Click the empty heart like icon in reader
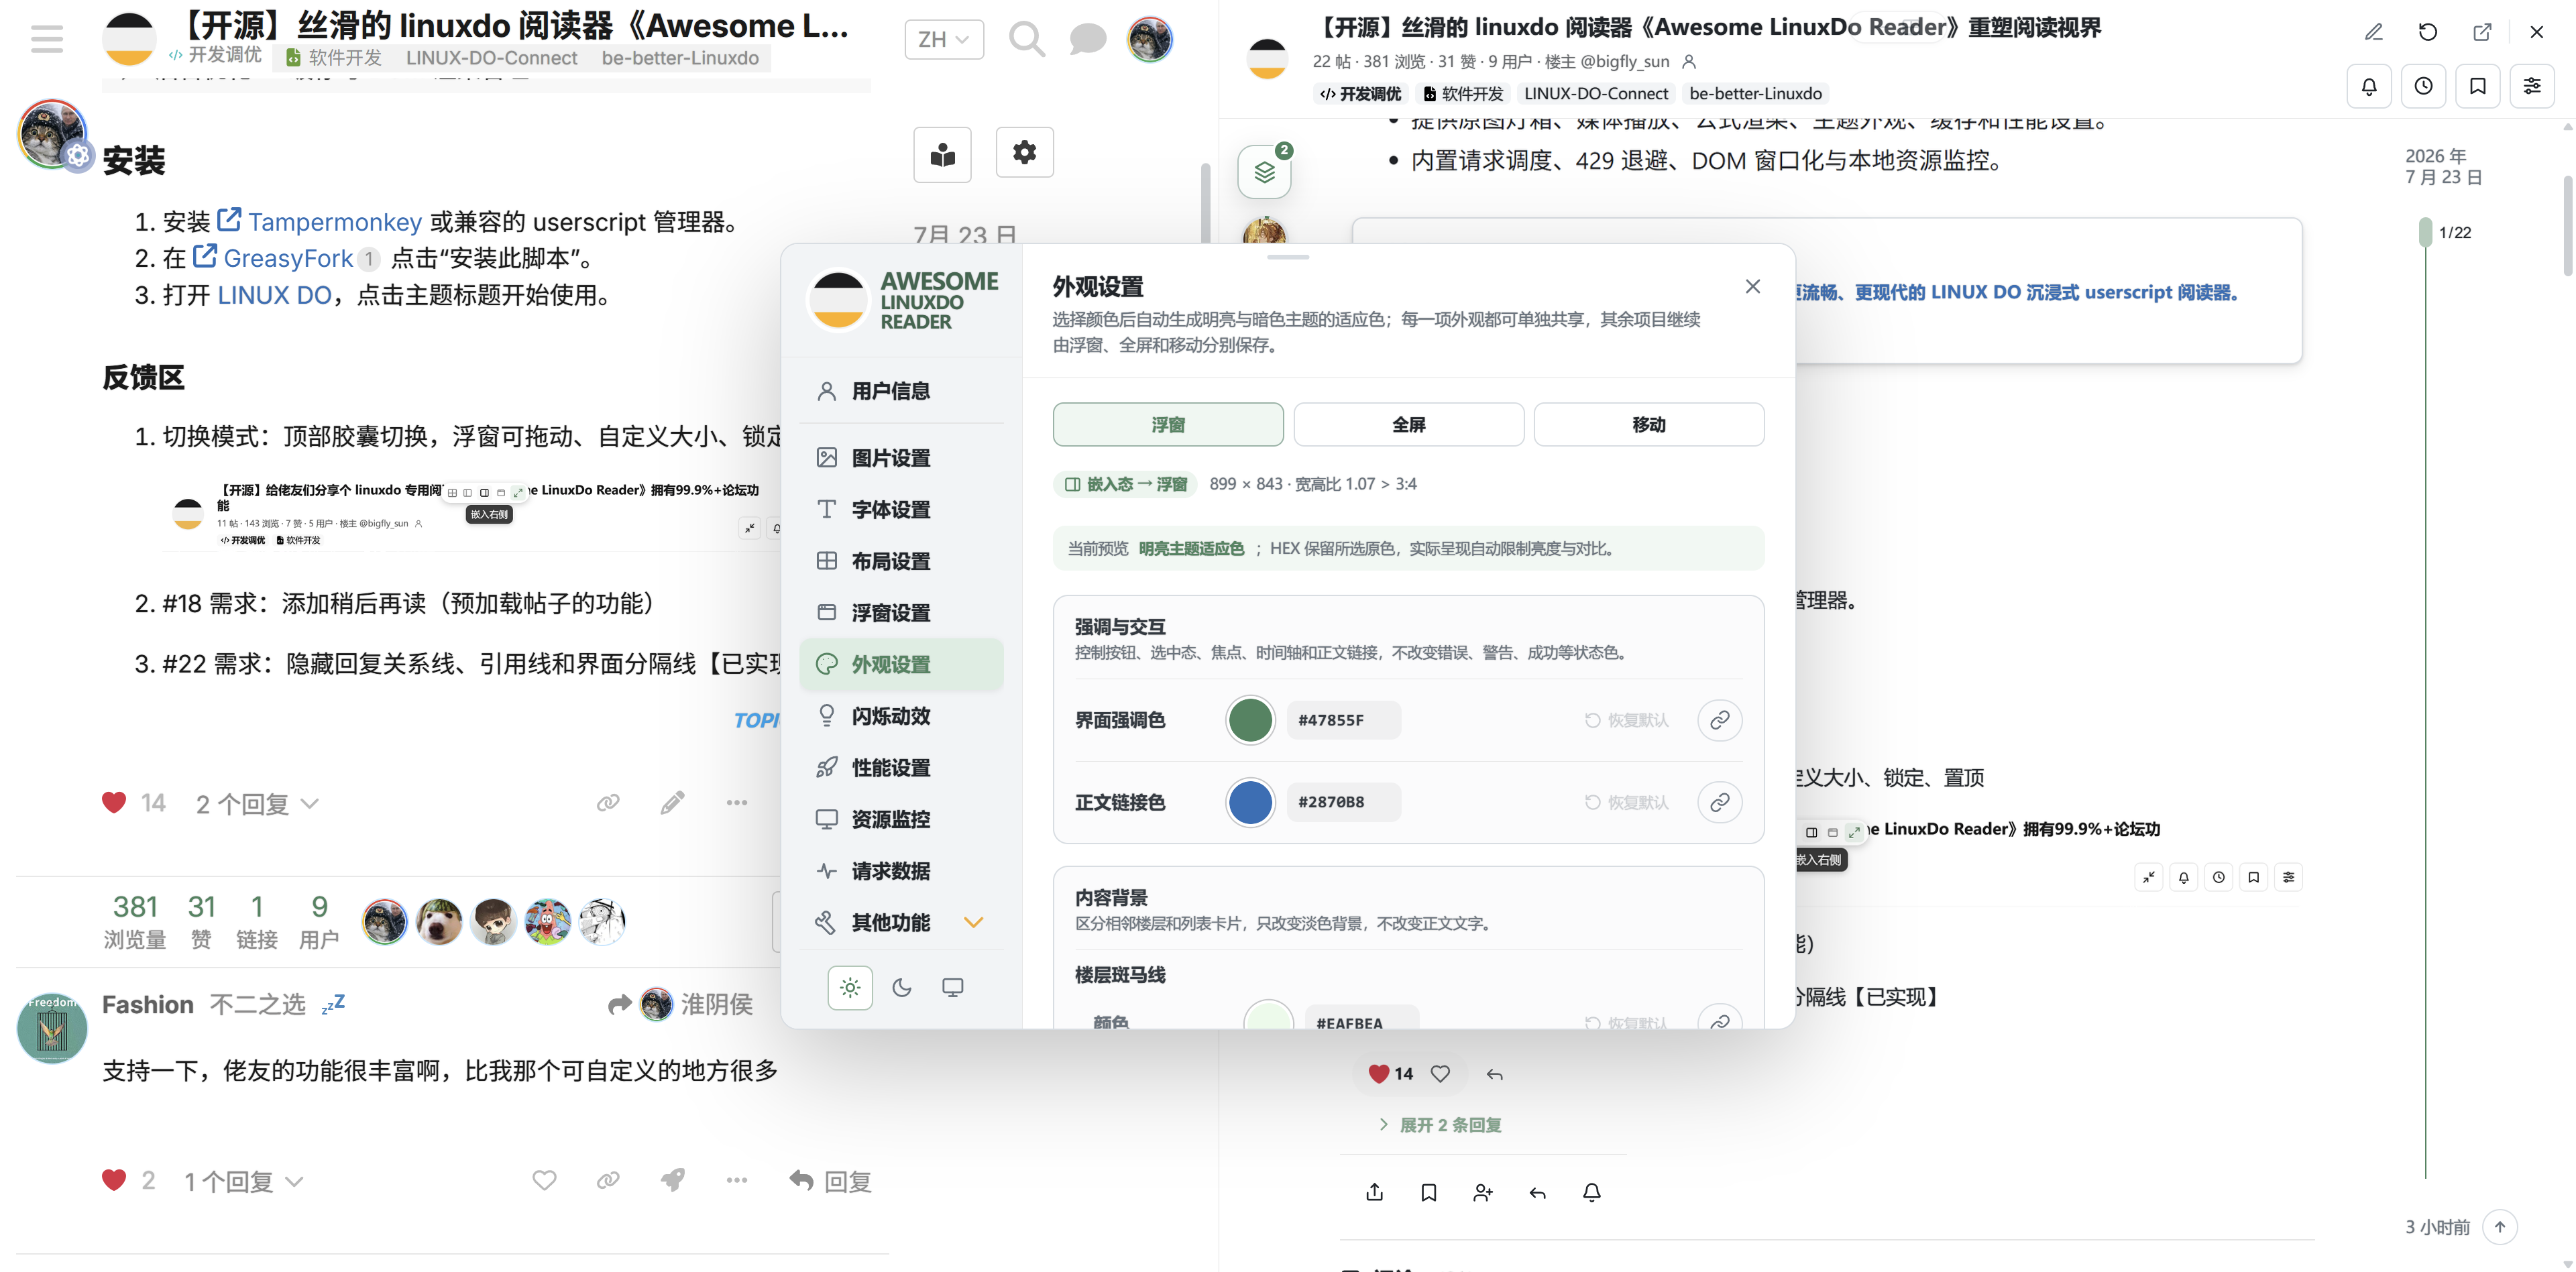 [x=1440, y=1073]
